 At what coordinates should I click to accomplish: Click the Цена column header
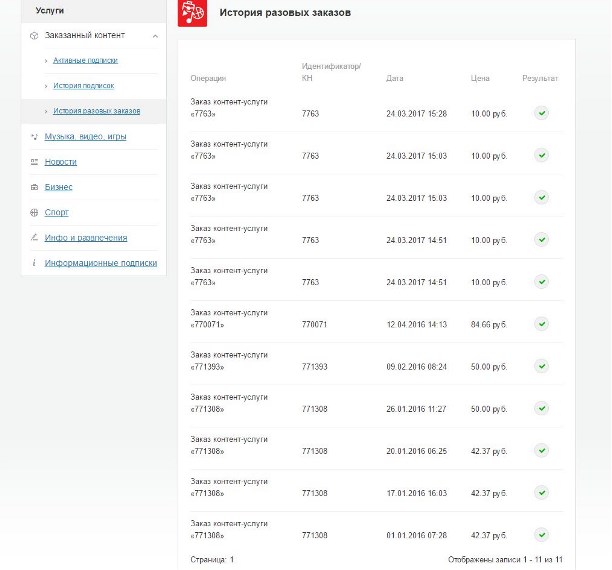tap(480, 78)
